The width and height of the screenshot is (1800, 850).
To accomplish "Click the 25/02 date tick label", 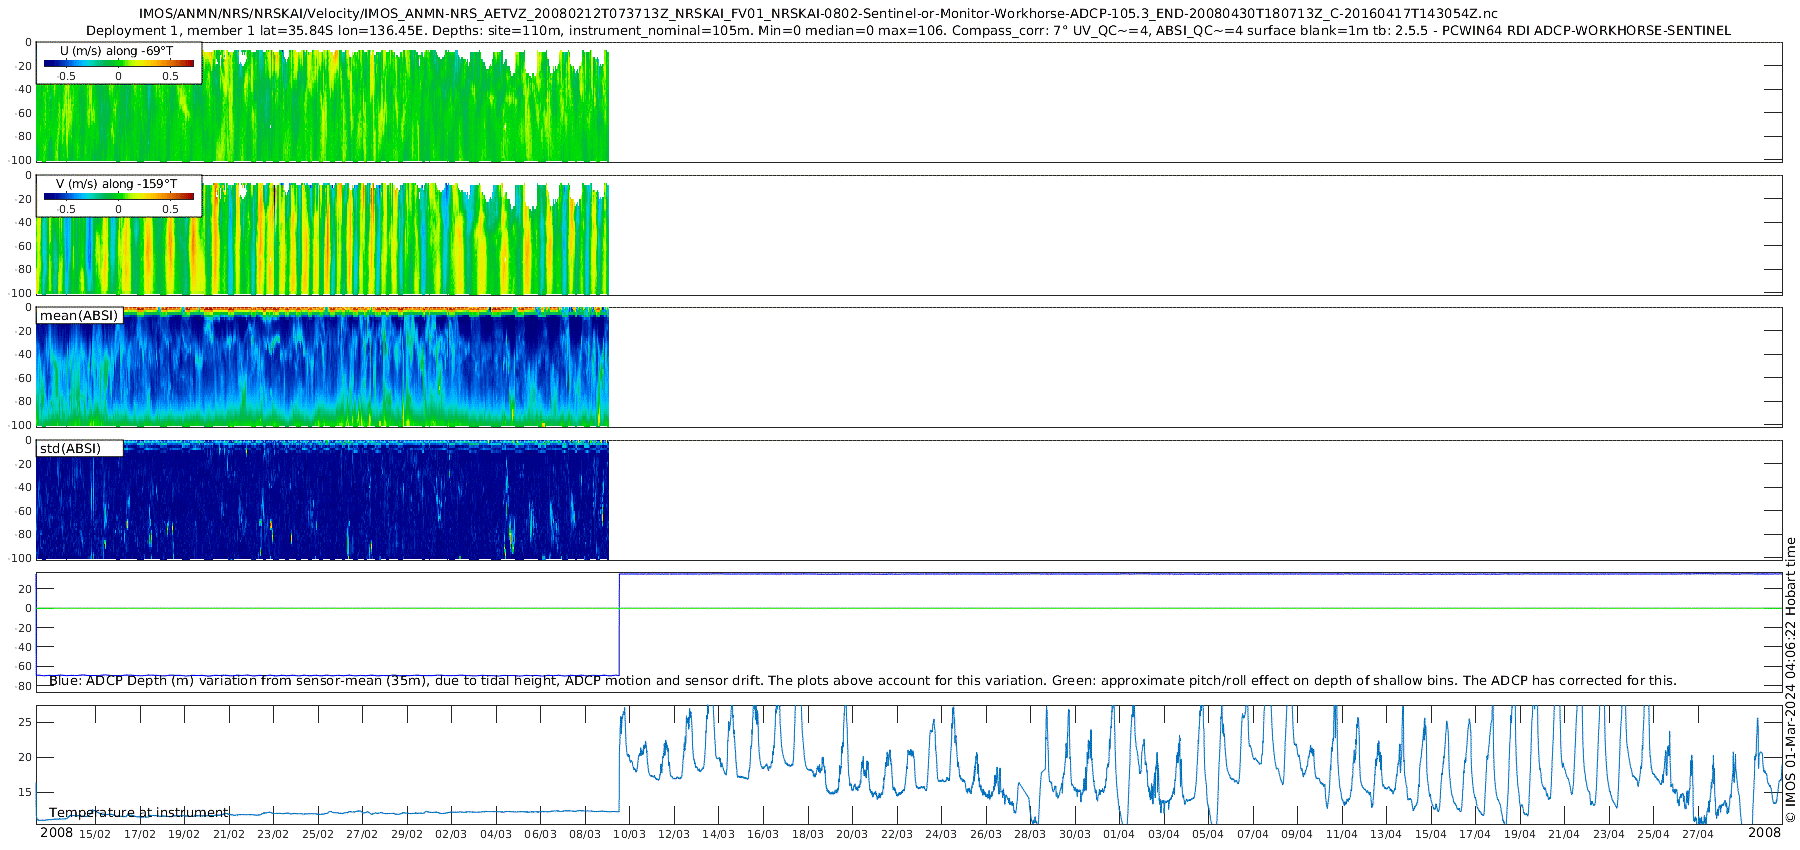I will [318, 834].
